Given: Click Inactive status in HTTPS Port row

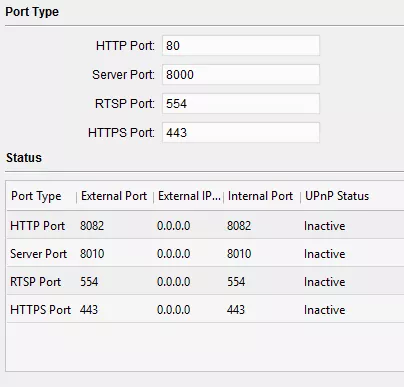Looking at the screenshot, I should 324,310.
